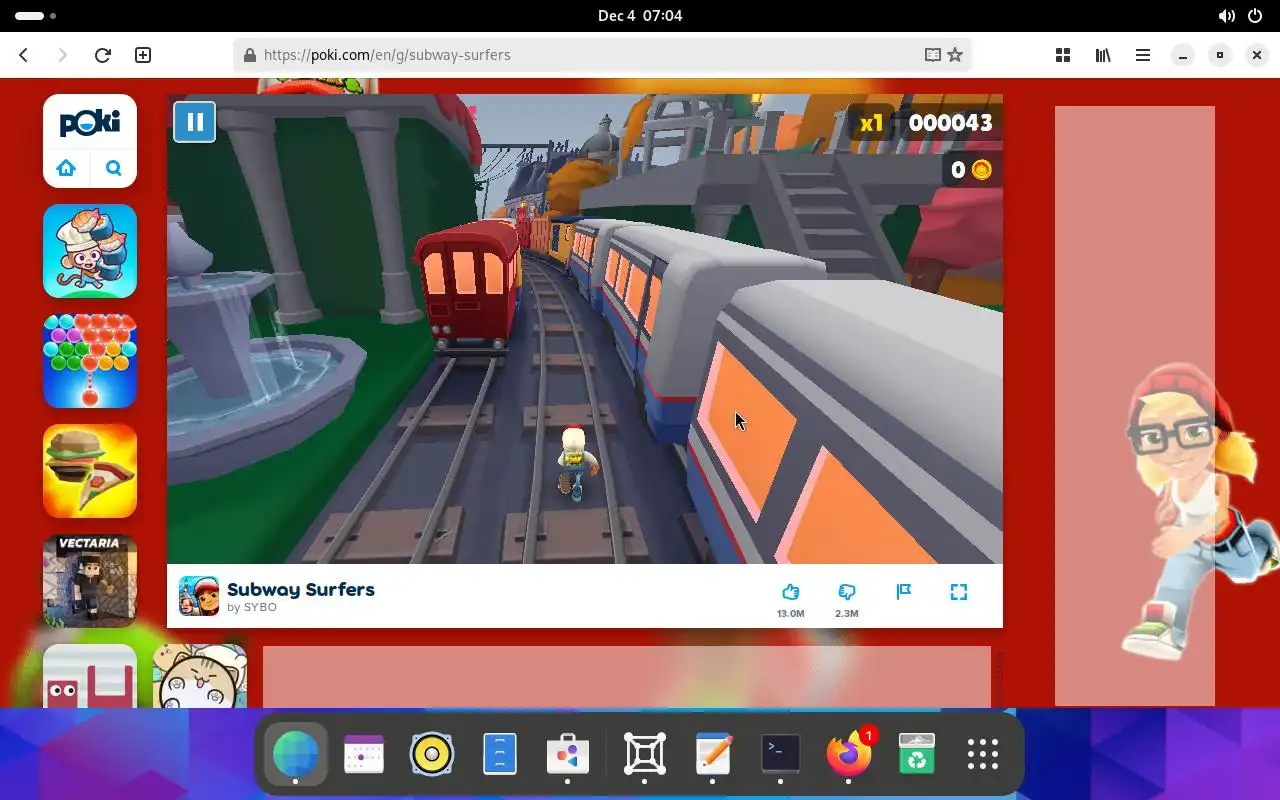Open the Software store in dock
Image resolution: width=1280 pixels, height=800 pixels.
coord(568,755)
